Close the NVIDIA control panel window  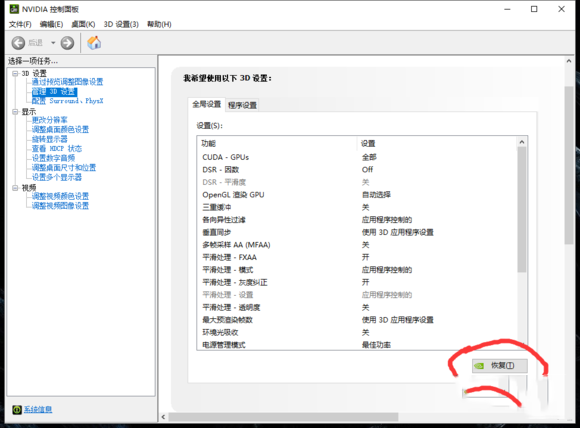coord(562,9)
